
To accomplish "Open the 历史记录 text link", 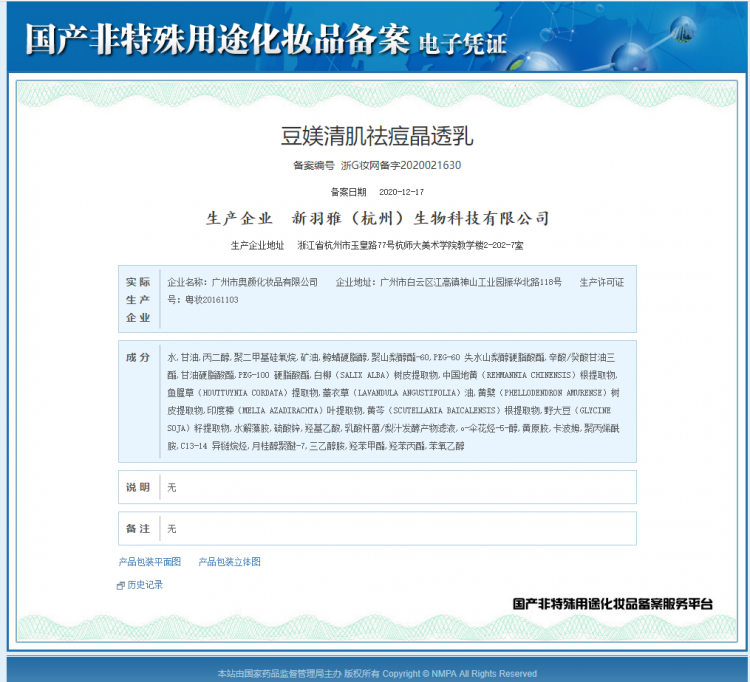I will (145, 585).
